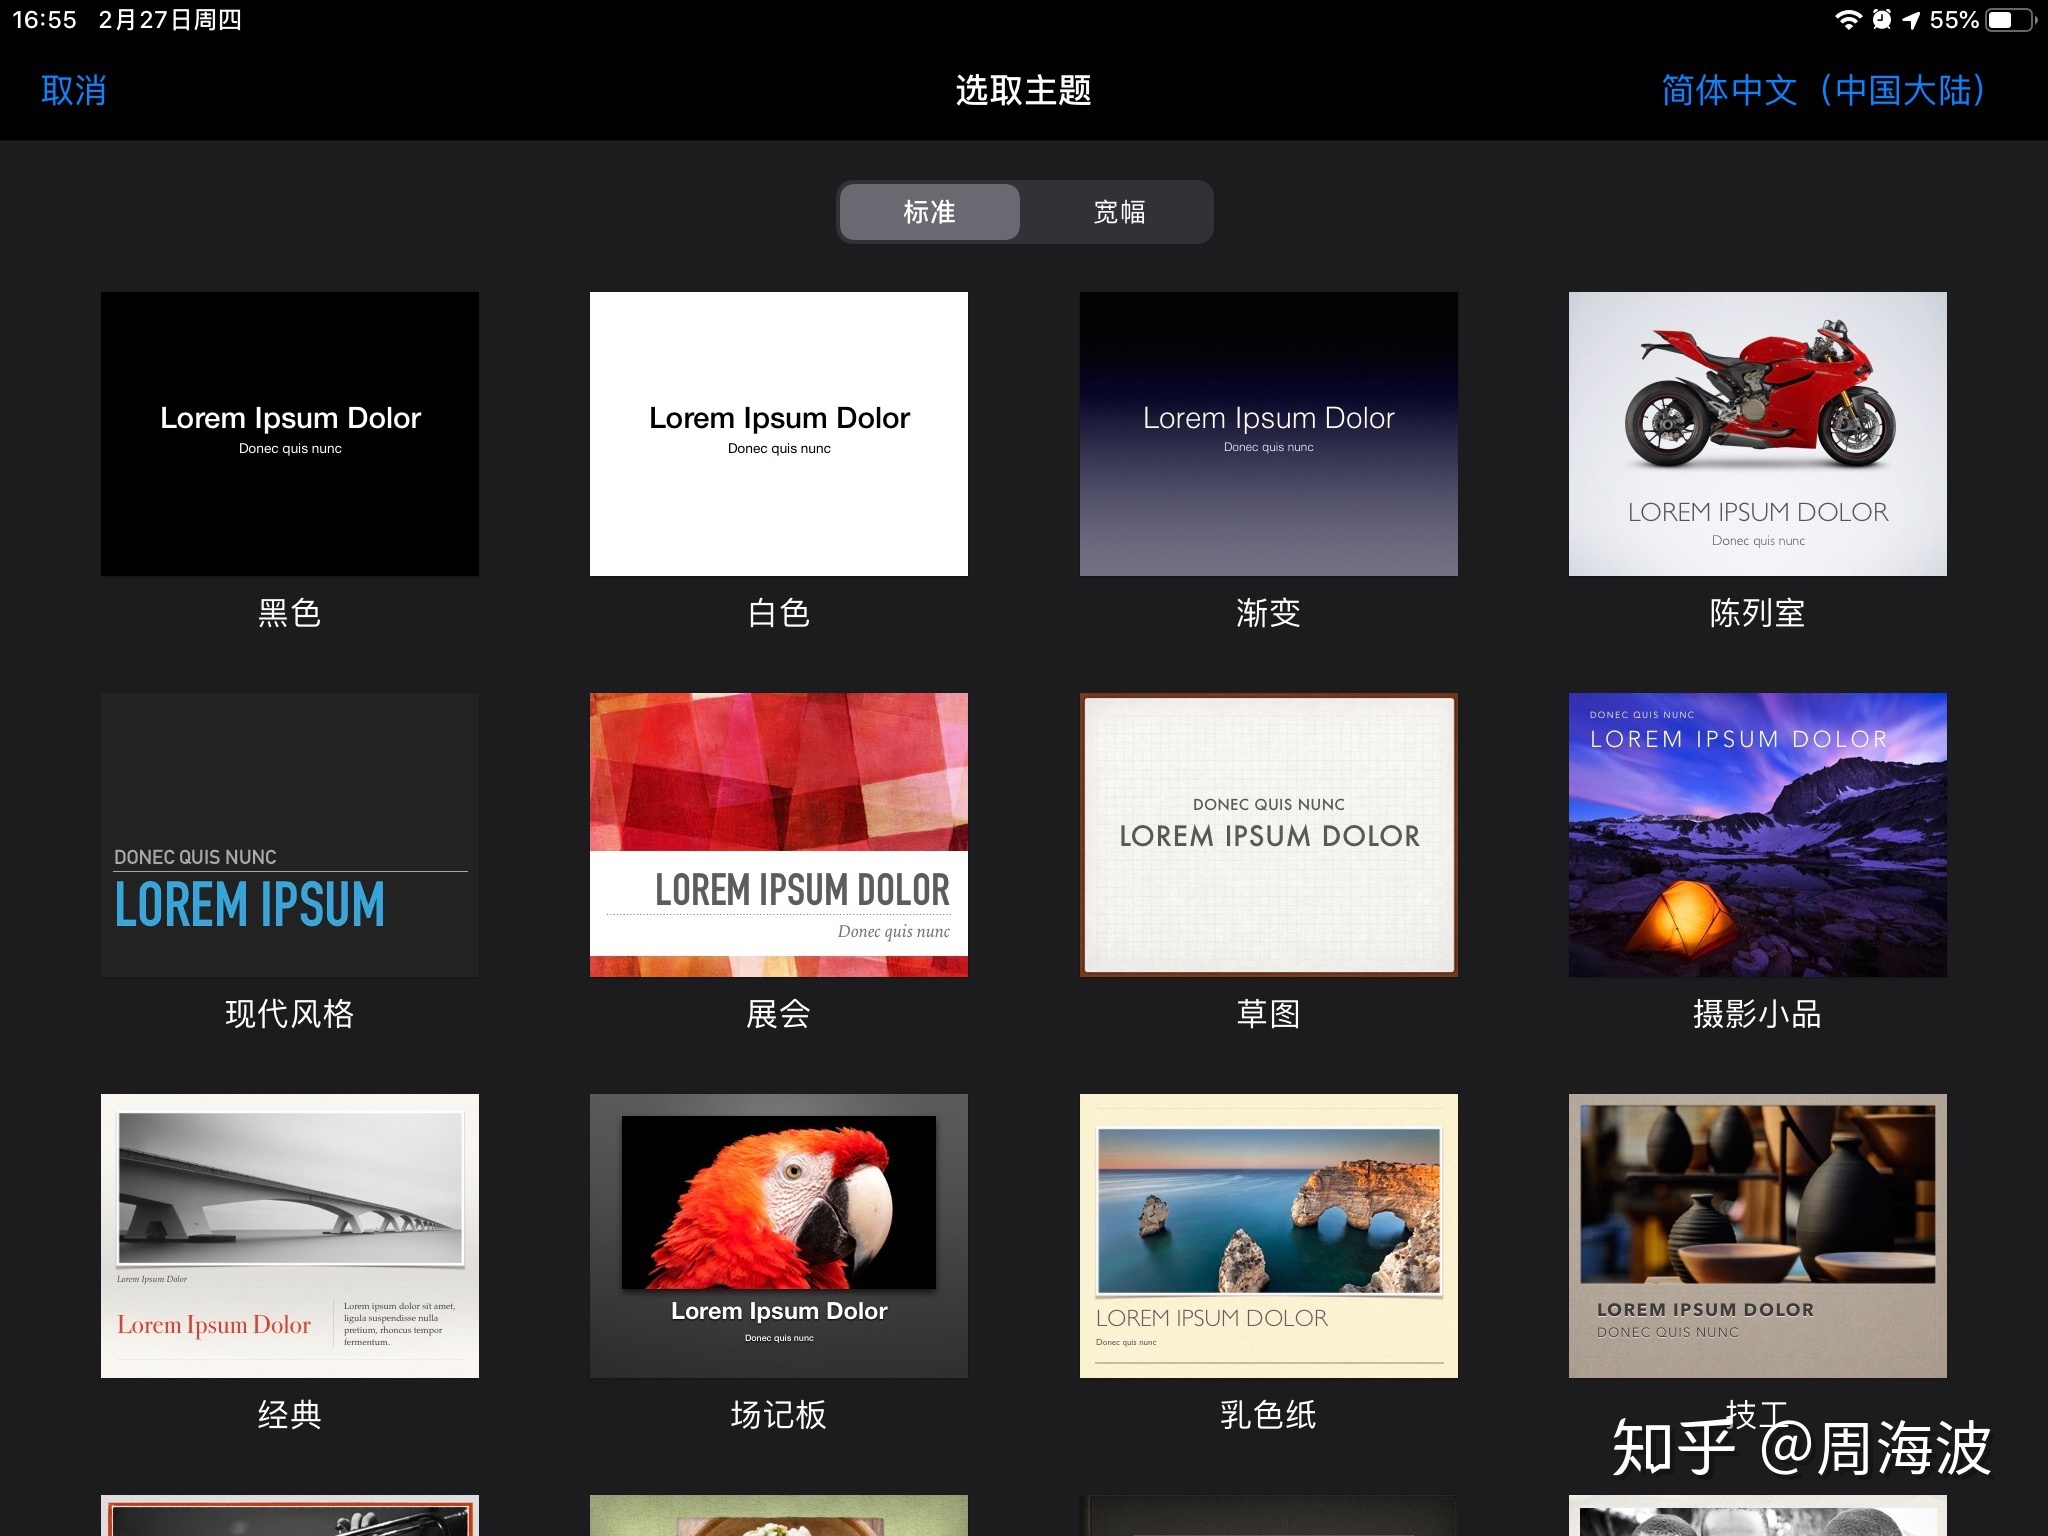
Task: Select the 技工 pottery theme thumbnail
Action: tap(1758, 1236)
